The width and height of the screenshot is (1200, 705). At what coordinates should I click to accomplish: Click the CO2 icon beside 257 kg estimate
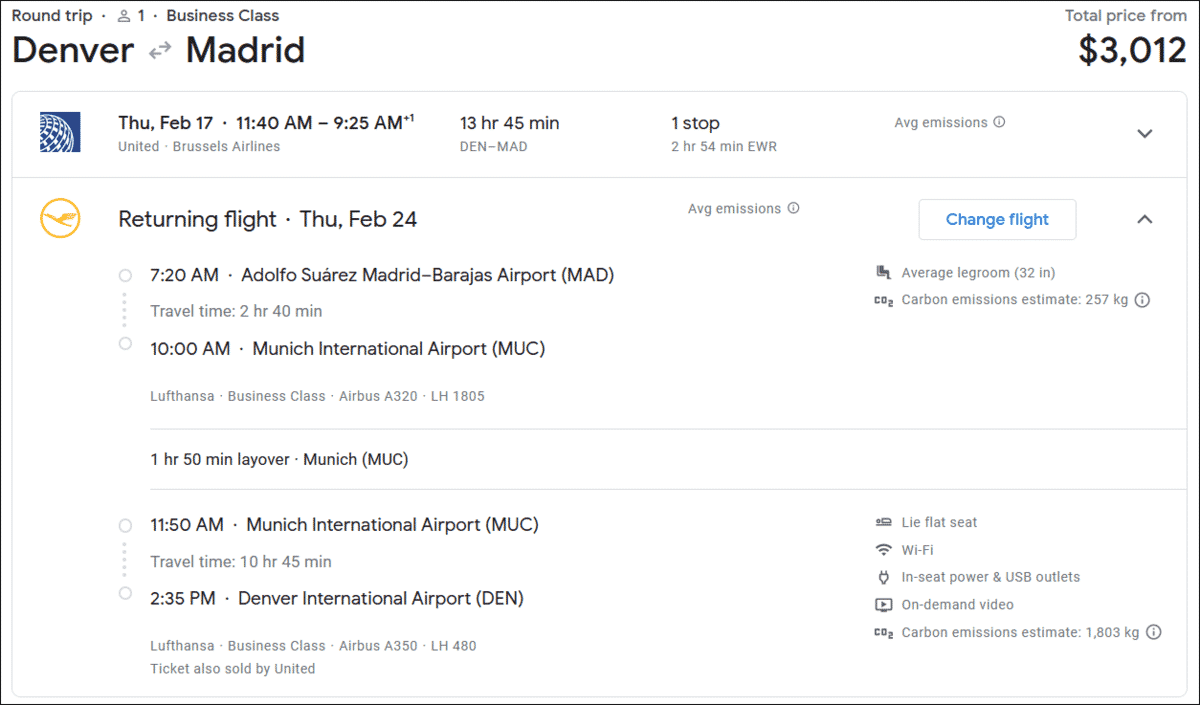click(883, 300)
